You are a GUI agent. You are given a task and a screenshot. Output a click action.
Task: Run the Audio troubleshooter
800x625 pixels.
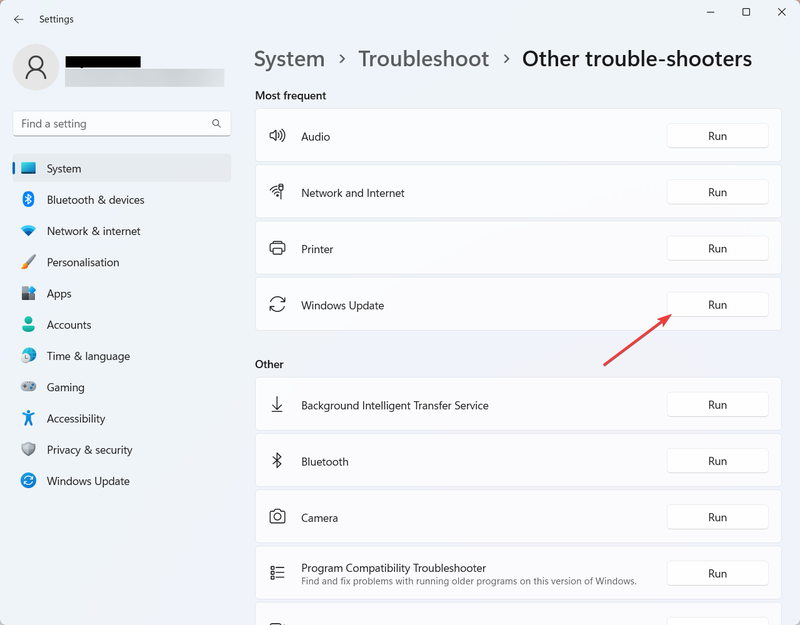(717, 136)
